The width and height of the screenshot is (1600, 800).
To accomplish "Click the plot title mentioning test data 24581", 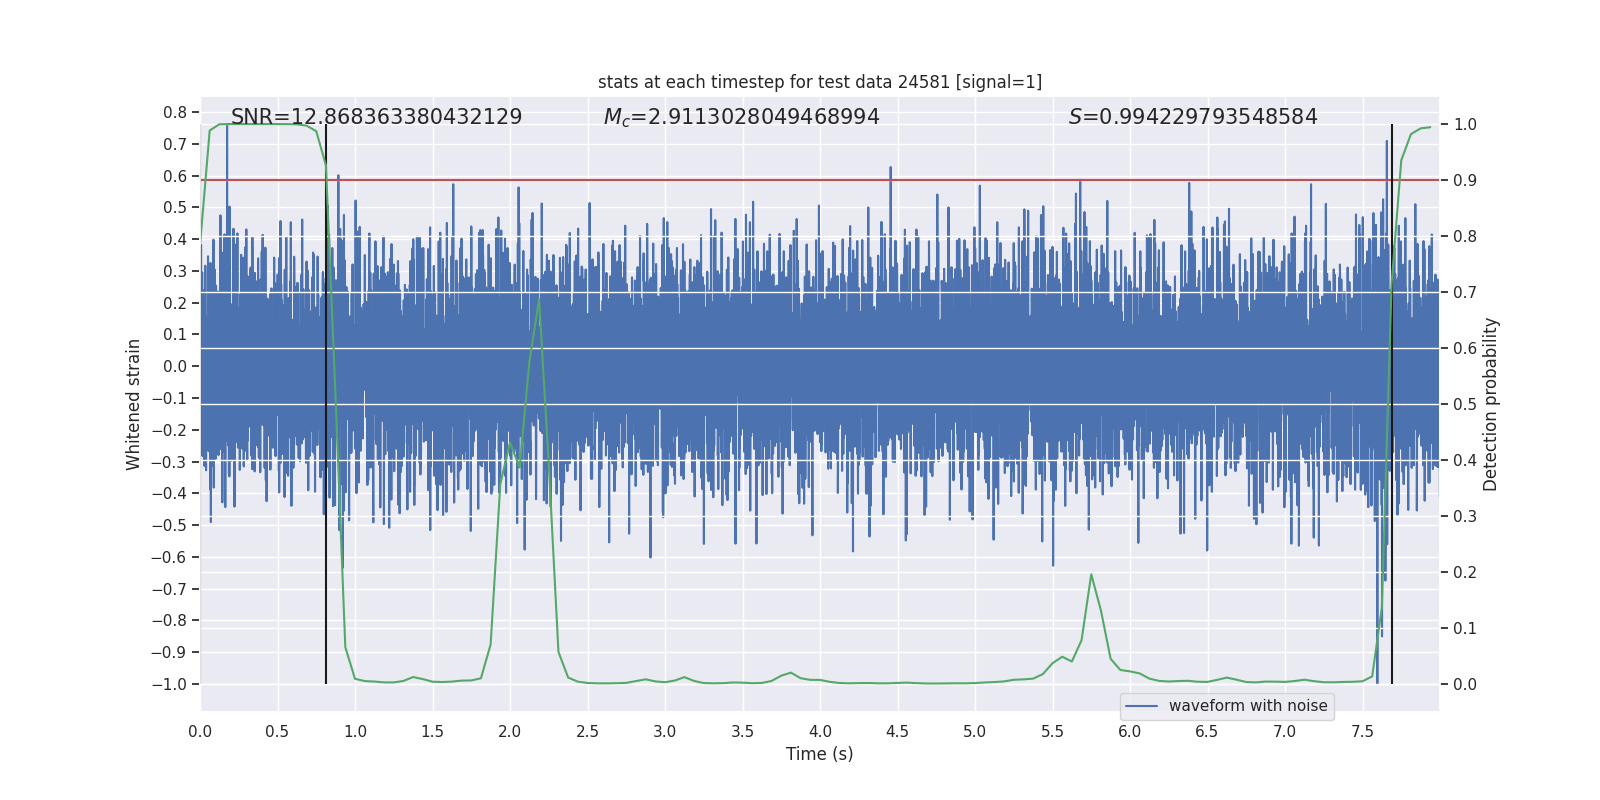I will [819, 82].
